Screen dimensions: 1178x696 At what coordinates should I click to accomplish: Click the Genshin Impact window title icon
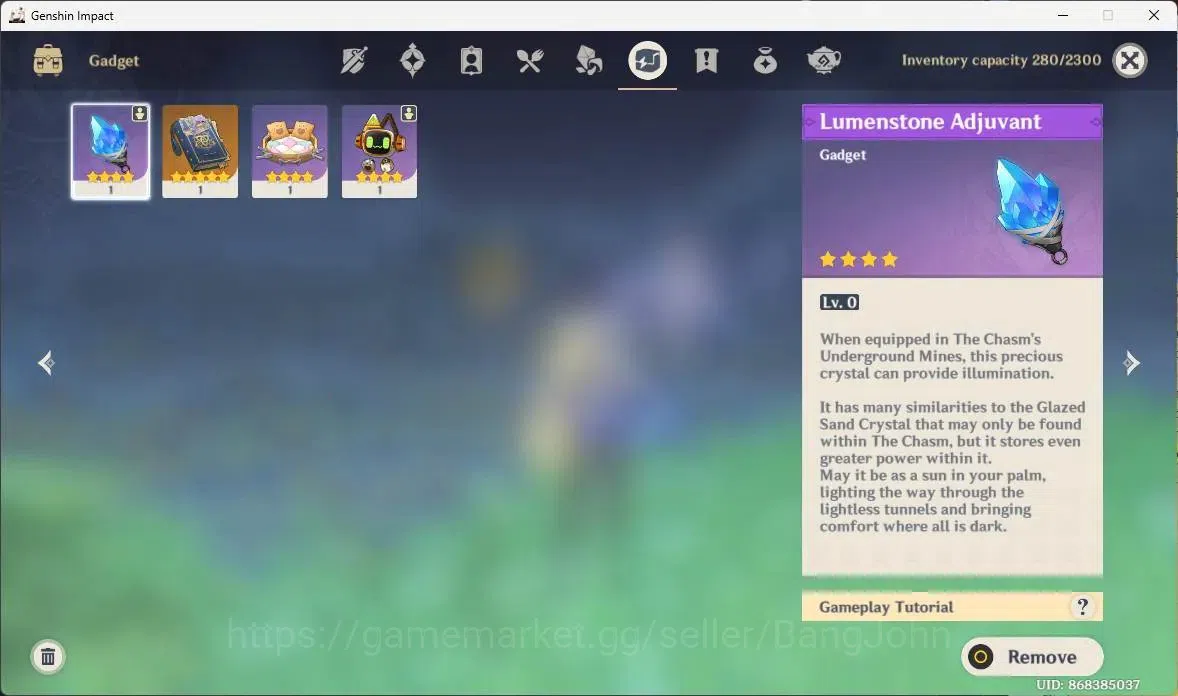click(17, 15)
